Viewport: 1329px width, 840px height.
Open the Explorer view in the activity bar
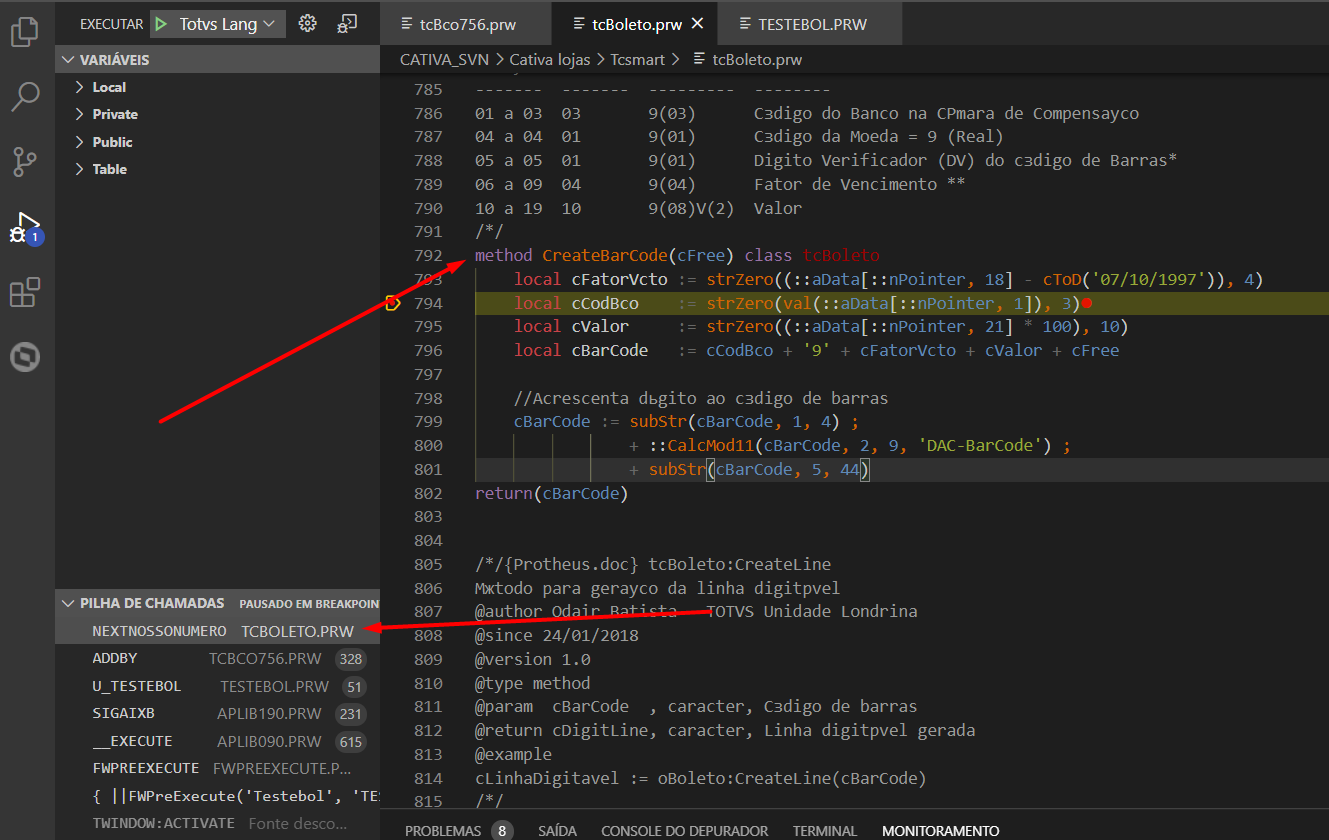click(25, 33)
